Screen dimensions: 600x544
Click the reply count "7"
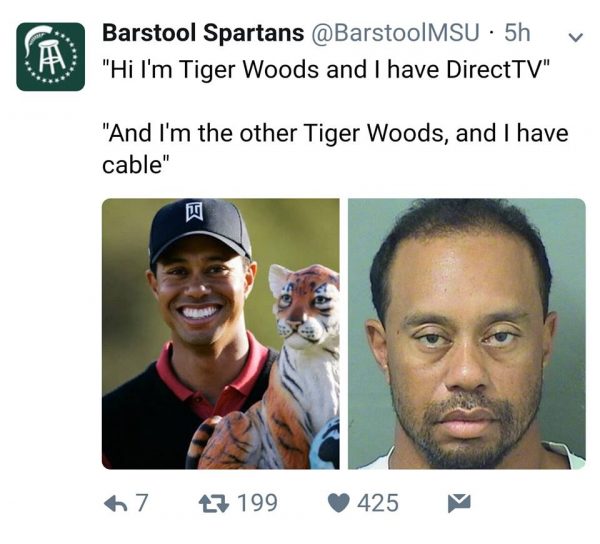pyautogui.click(x=142, y=502)
